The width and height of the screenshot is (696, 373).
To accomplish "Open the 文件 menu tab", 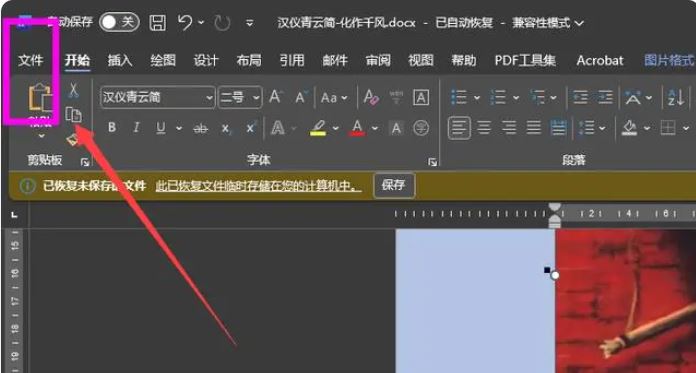I will click(31, 60).
